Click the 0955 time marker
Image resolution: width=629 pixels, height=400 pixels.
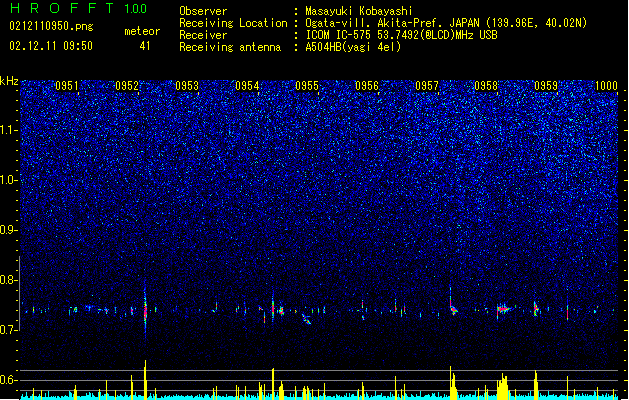[307, 86]
